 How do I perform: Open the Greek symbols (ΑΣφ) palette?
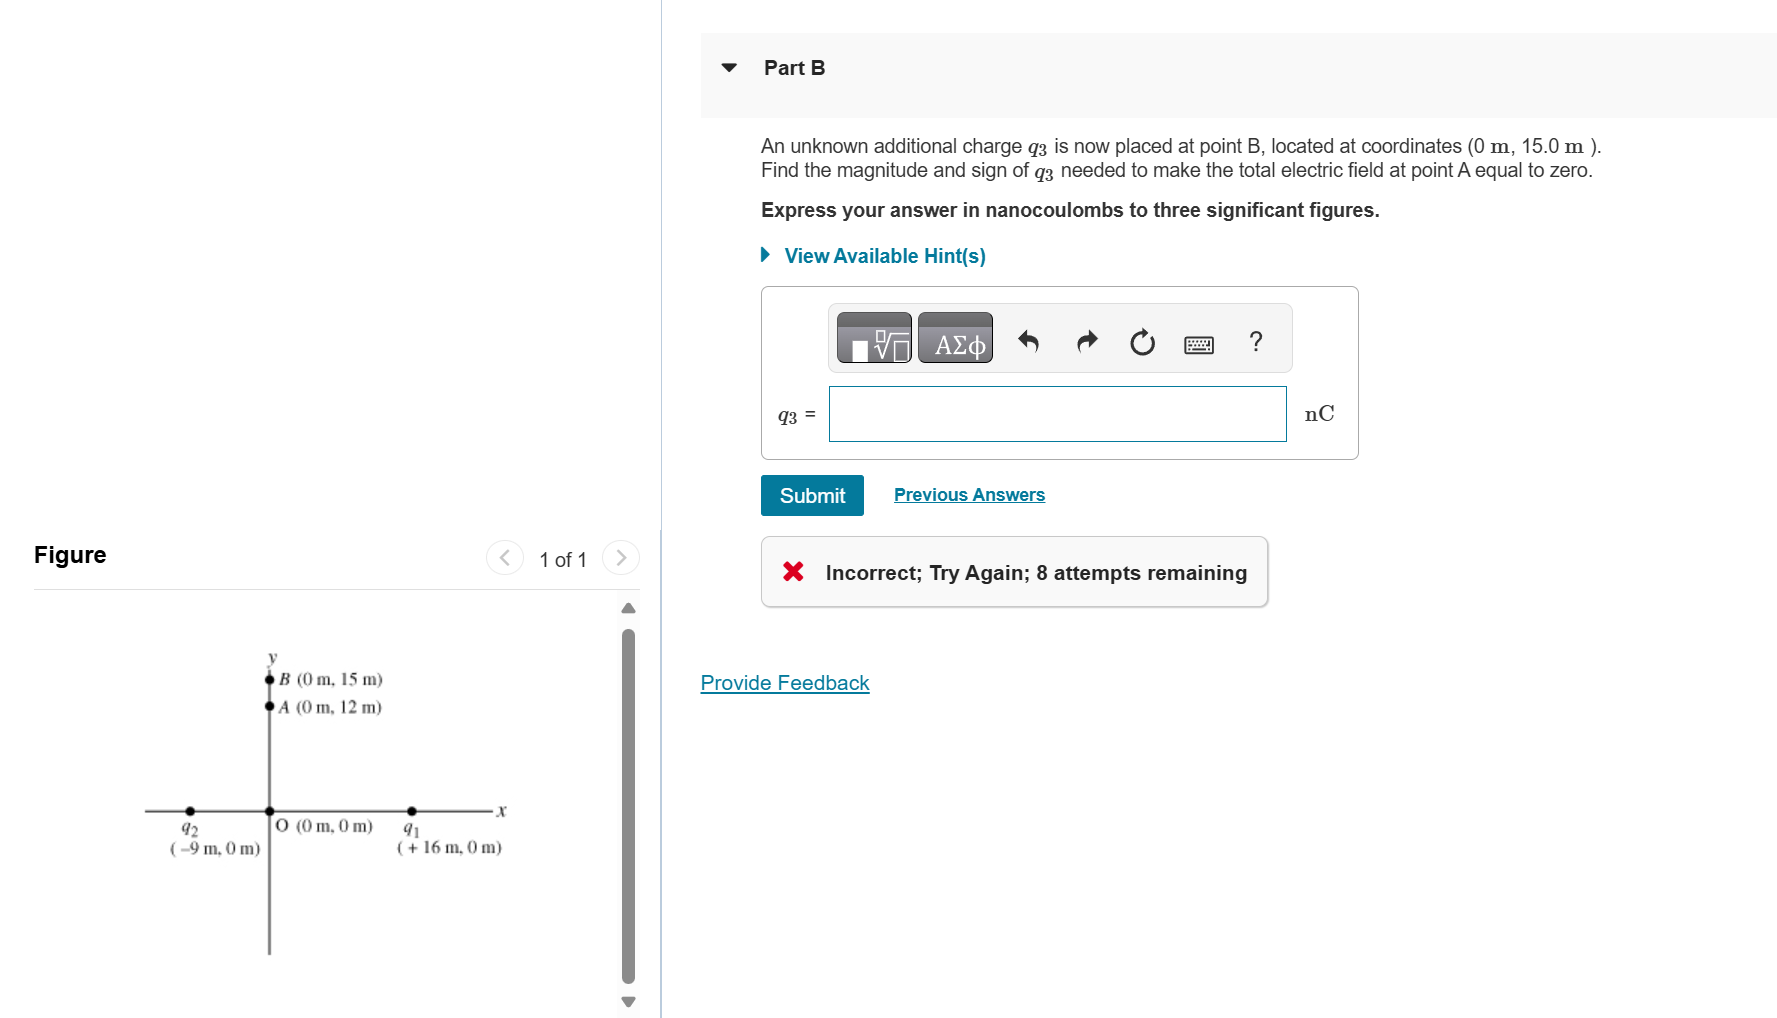[x=954, y=338]
